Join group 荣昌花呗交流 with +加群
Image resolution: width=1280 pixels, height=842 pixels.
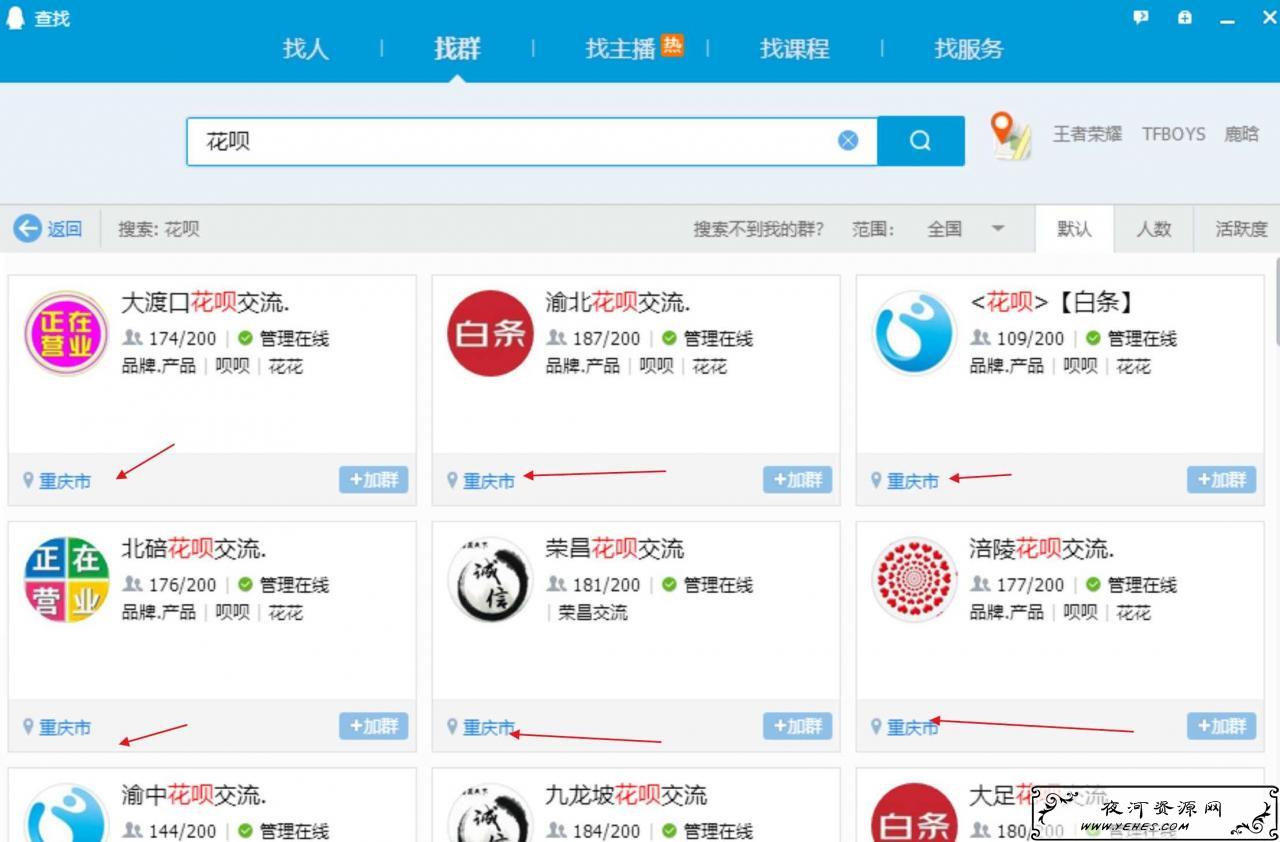(x=797, y=726)
